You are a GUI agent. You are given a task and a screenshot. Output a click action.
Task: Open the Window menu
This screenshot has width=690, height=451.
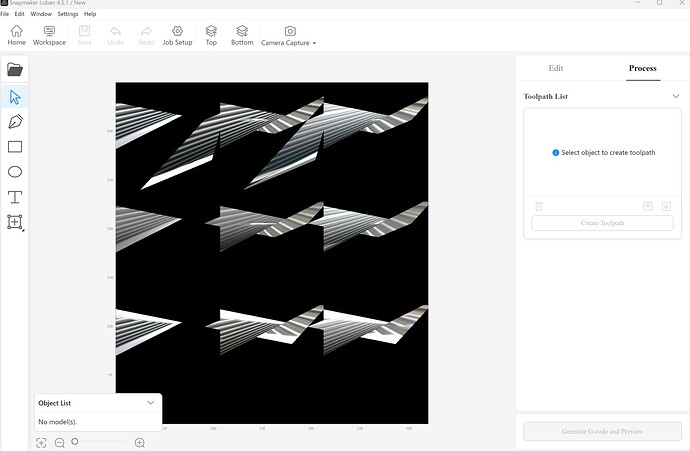[x=41, y=14]
